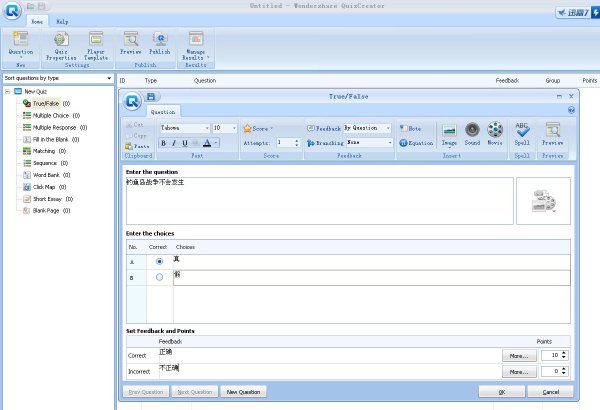This screenshot has height=410, width=600.
Task: Select the Question tab in dialog
Action: [x=163, y=112]
